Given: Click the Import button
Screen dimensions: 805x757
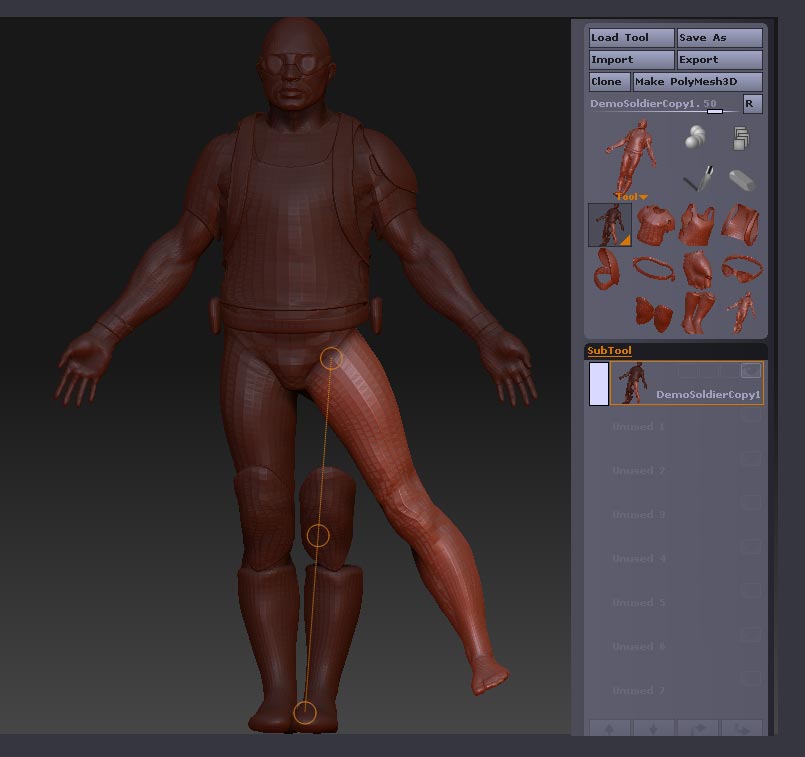Looking at the screenshot, I should click(631, 60).
